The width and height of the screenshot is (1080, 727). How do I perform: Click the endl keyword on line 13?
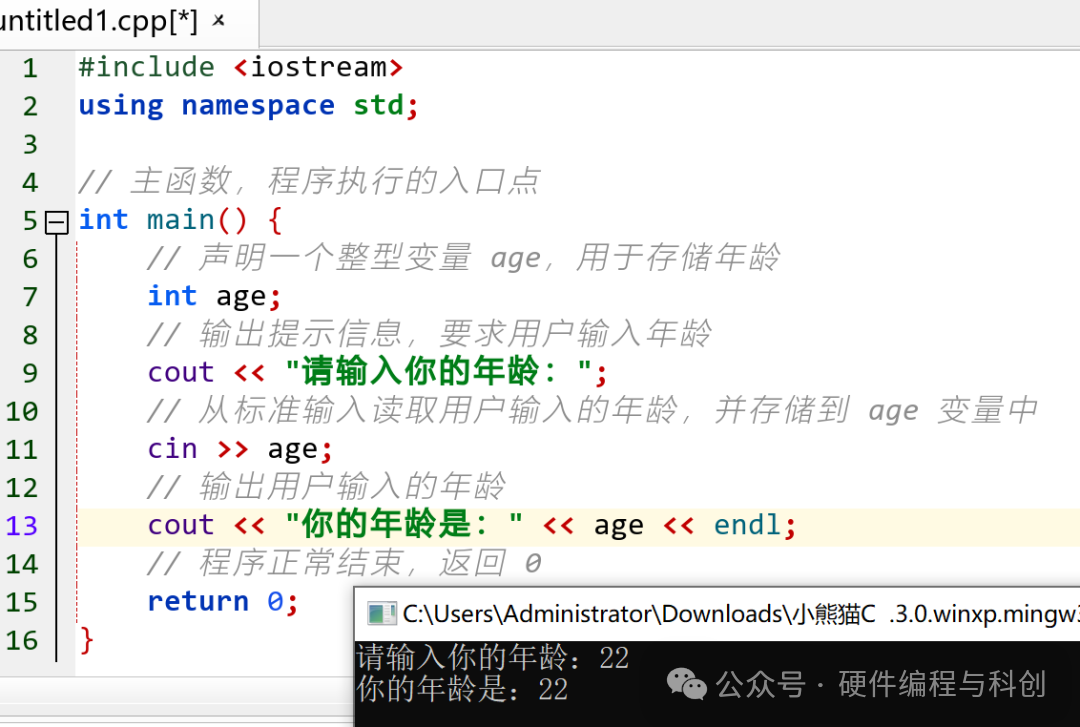coord(747,525)
